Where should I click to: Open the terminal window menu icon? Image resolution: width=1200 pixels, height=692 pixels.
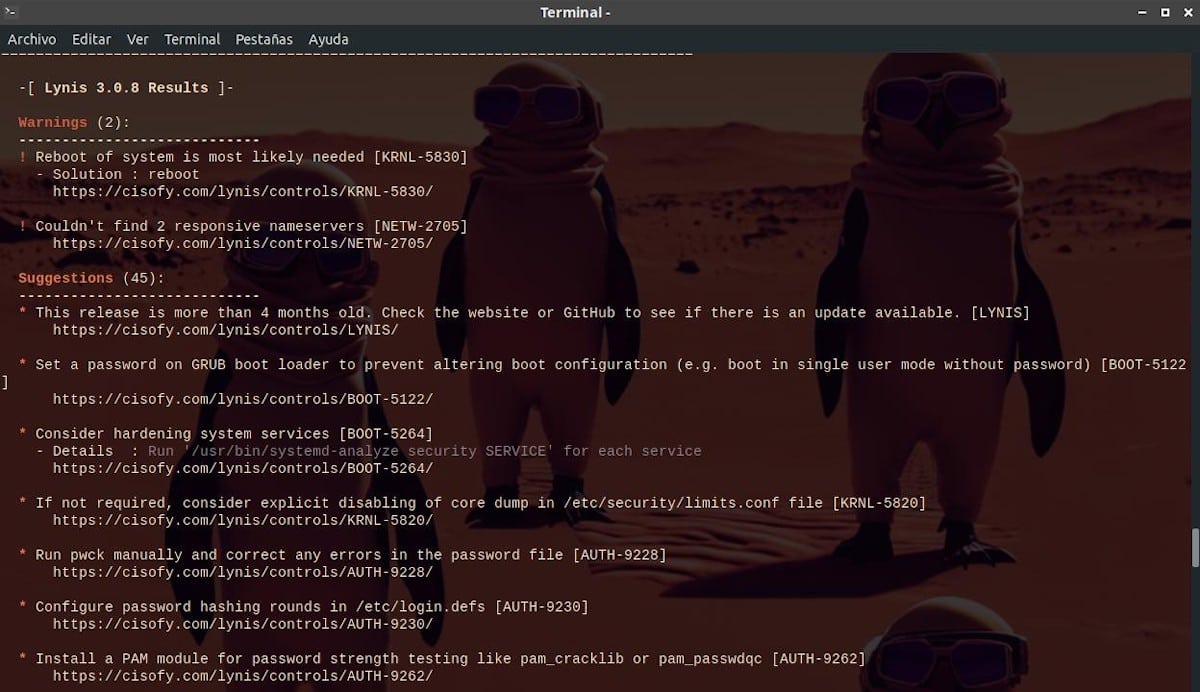pyautogui.click(x=11, y=12)
